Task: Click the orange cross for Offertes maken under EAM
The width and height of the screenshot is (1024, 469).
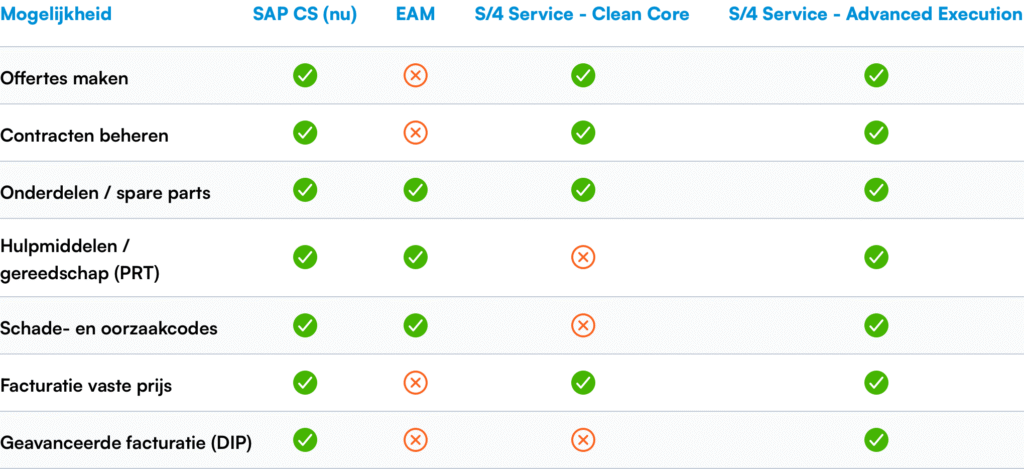Action: [415, 76]
